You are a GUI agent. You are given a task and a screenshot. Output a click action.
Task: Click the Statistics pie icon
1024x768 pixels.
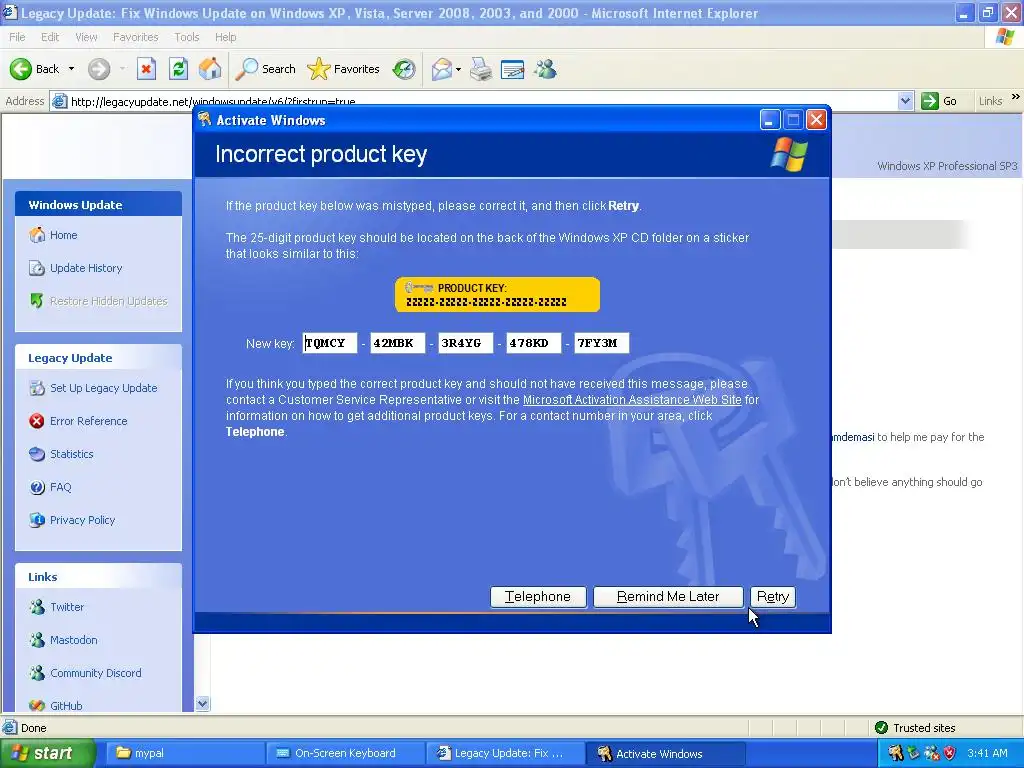click(37, 454)
